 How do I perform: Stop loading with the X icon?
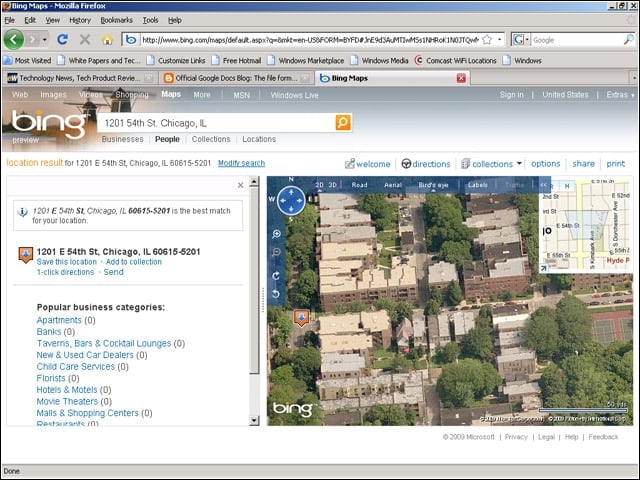[85, 40]
